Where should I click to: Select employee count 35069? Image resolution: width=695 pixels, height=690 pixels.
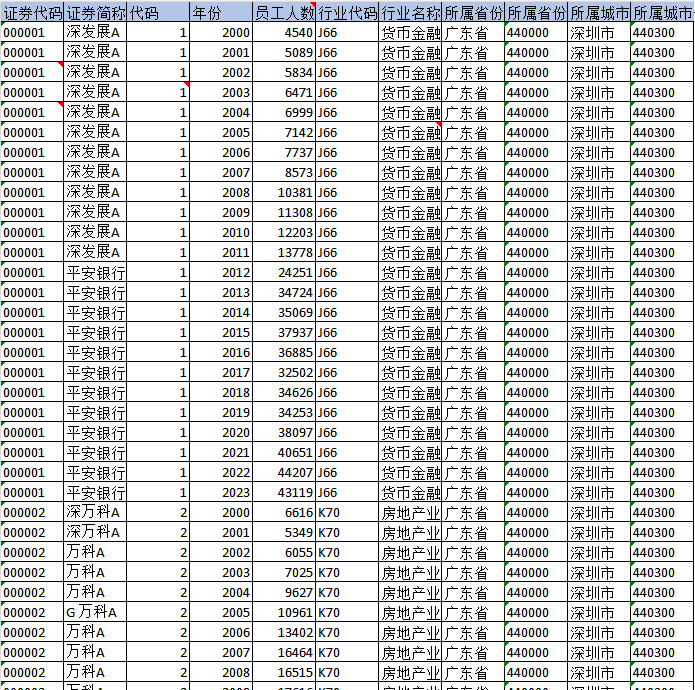pos(284,312)
